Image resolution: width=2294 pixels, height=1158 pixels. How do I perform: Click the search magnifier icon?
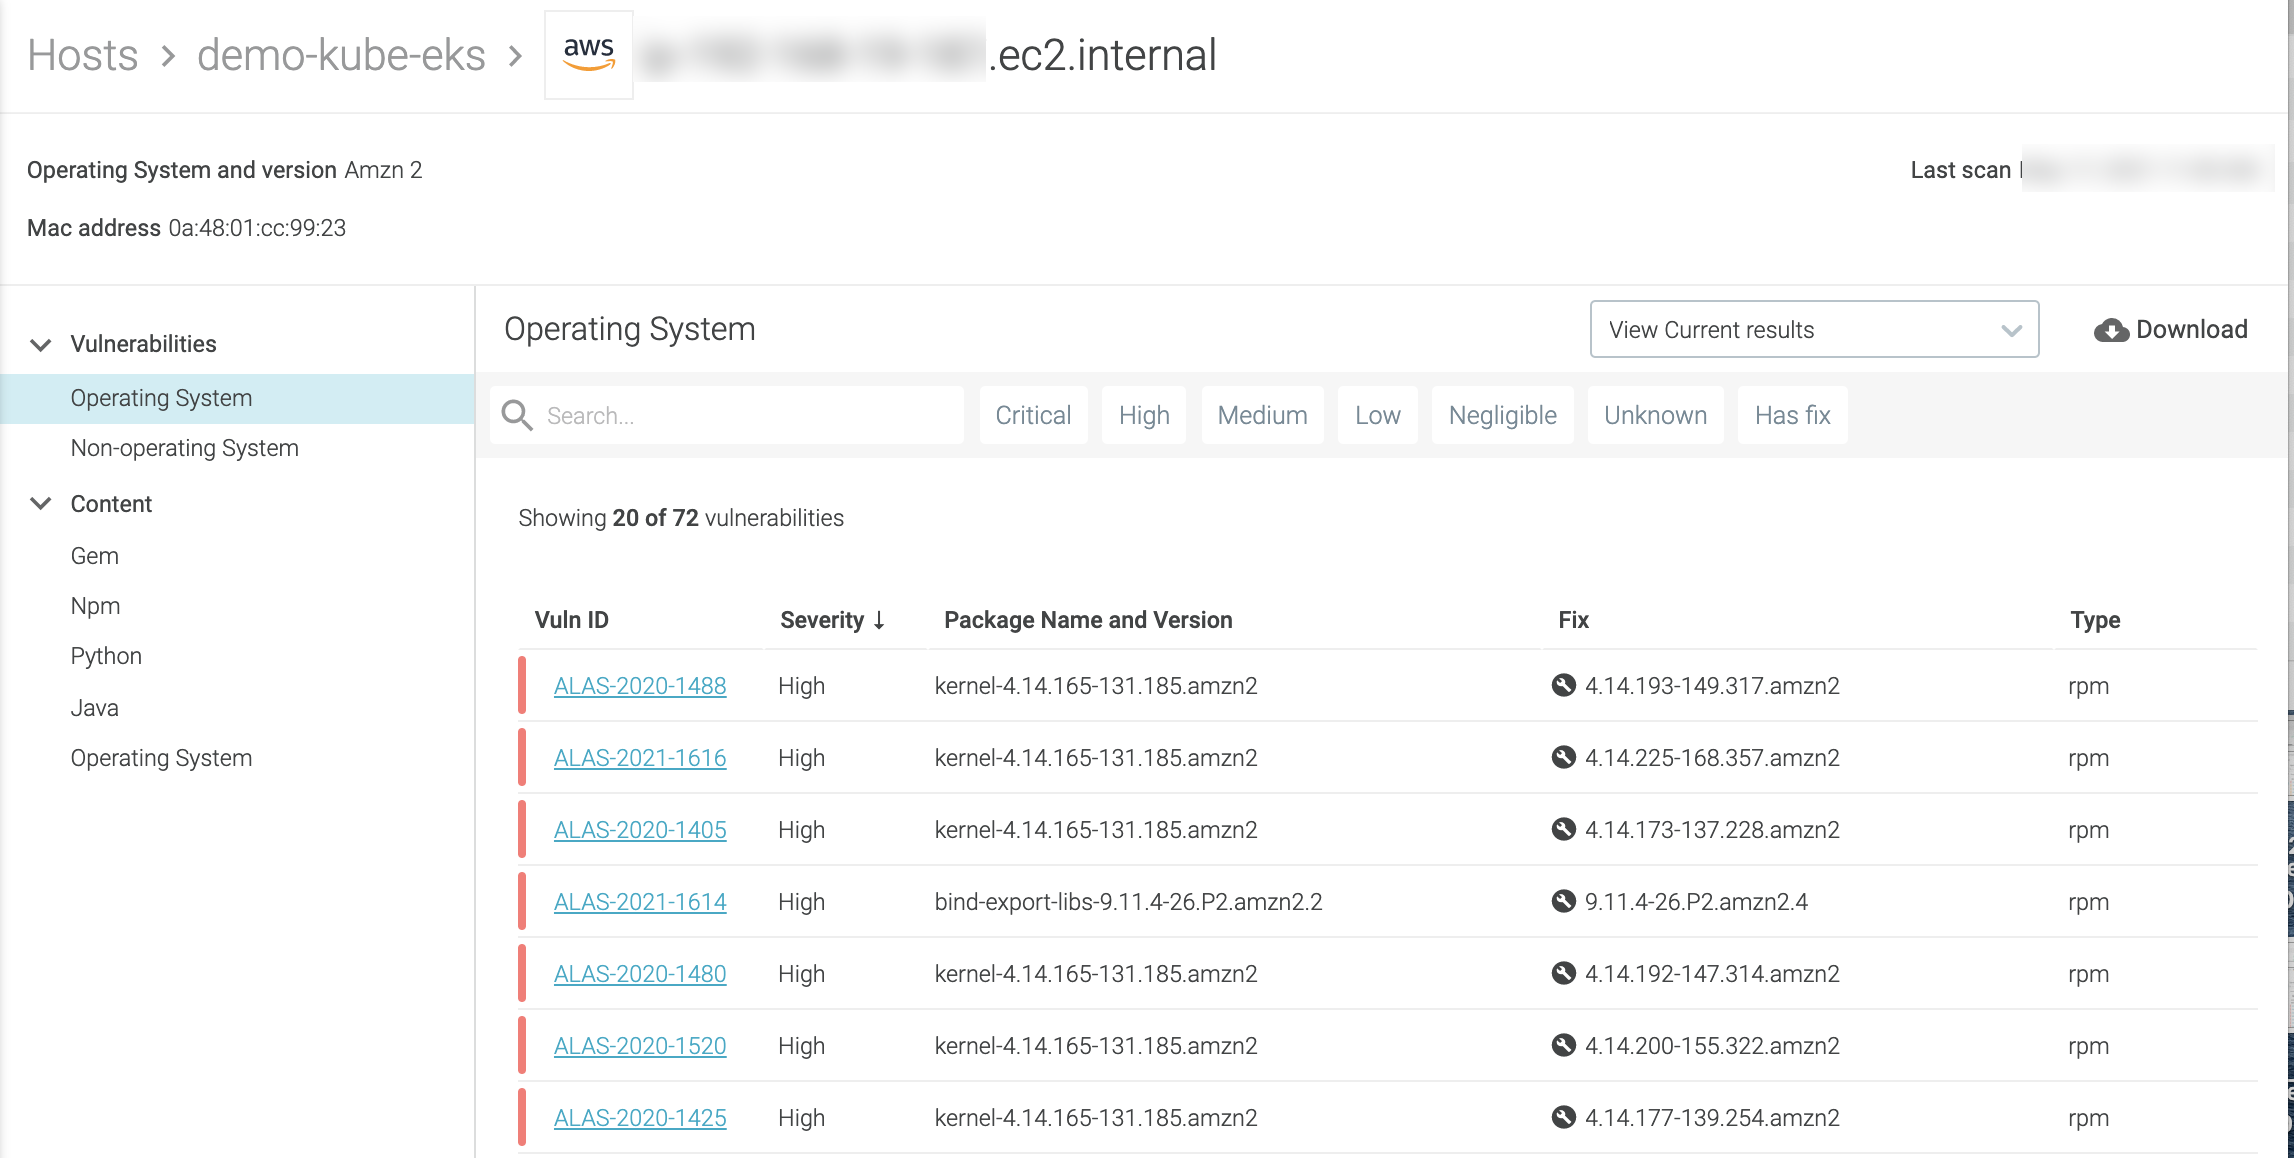point(517,415)
